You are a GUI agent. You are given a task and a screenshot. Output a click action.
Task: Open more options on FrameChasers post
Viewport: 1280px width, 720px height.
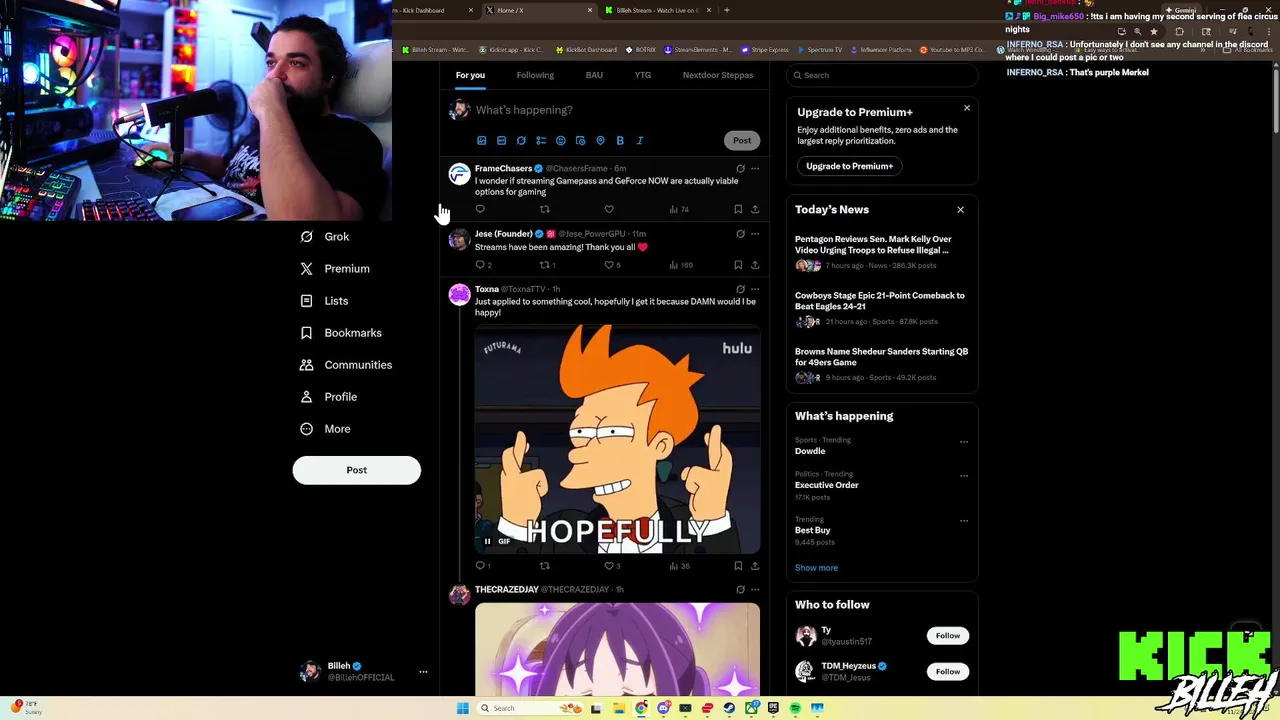coord(755,169)
